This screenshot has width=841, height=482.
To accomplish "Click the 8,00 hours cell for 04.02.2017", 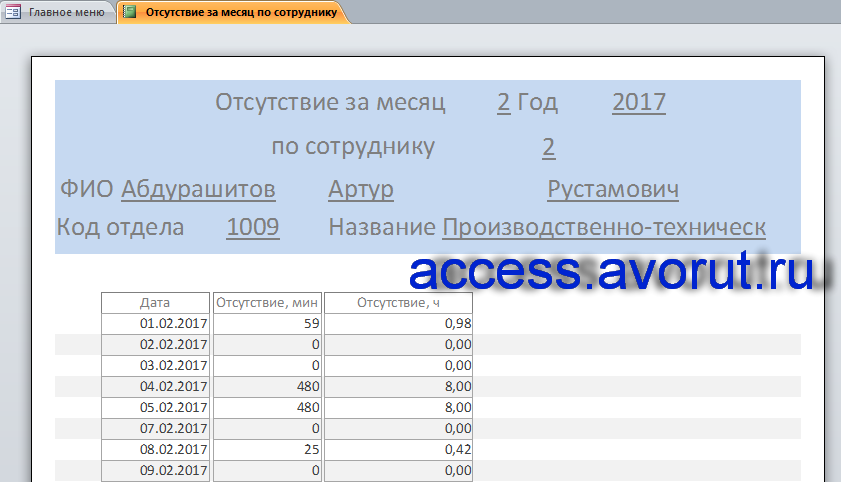I will point(399,387).
